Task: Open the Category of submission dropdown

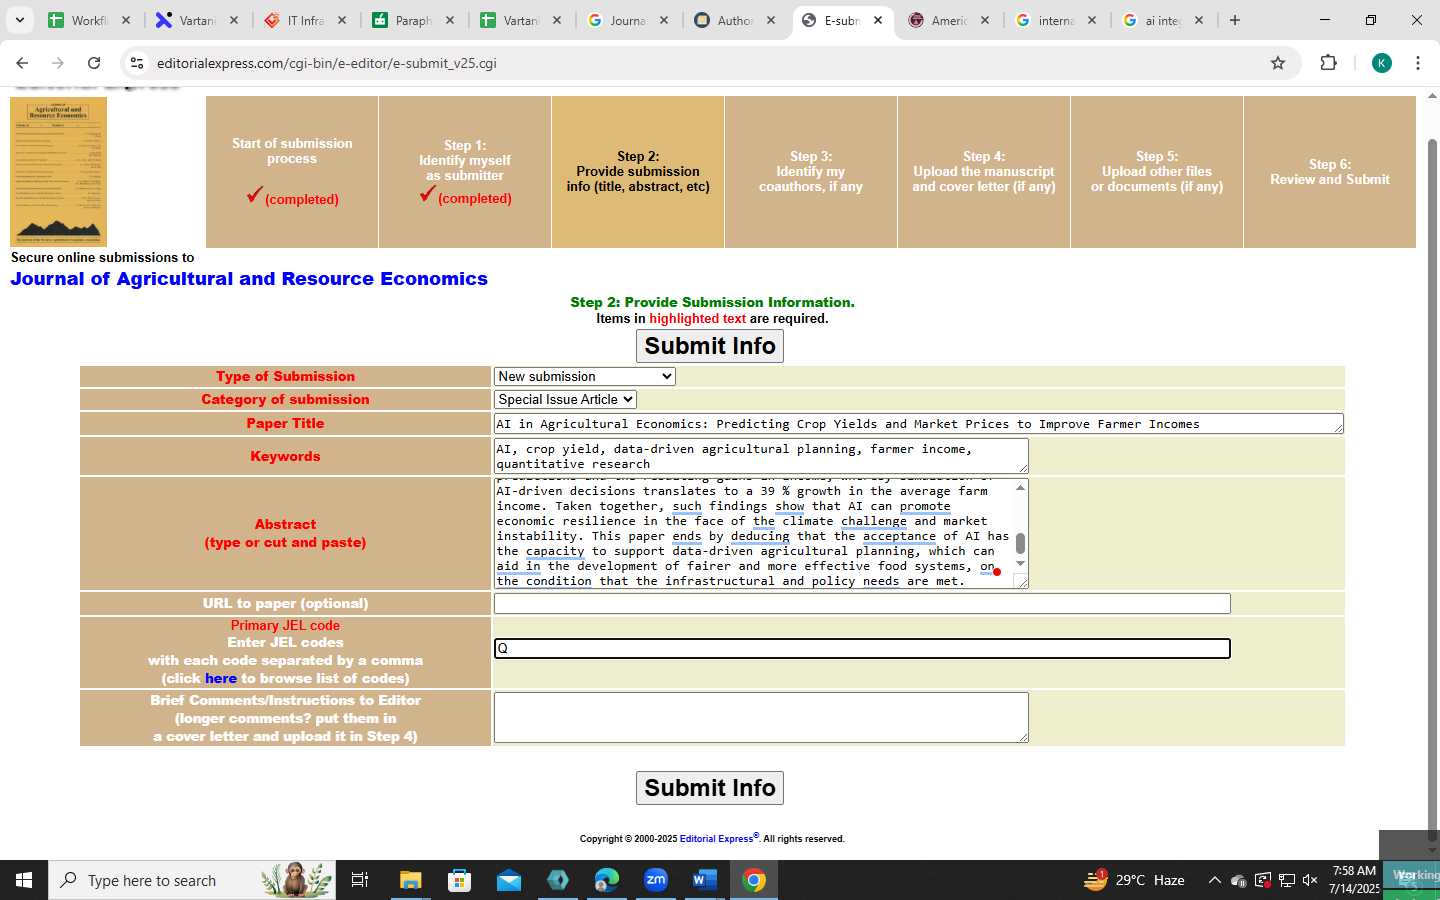Action: click(565, 399)
